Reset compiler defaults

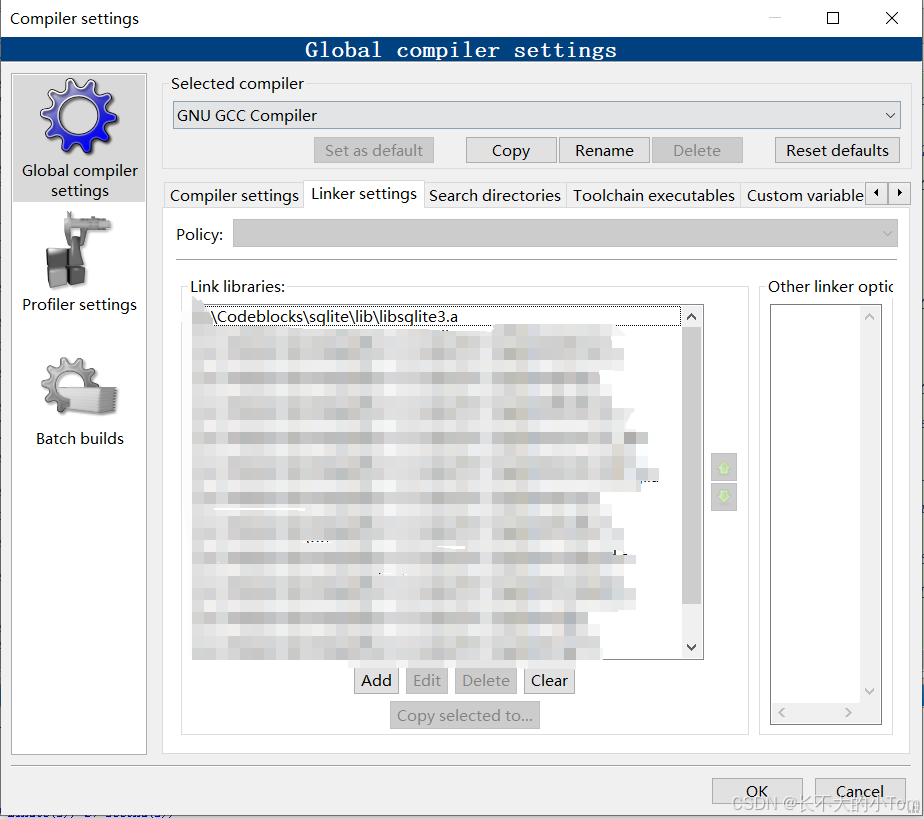[837, 150]
